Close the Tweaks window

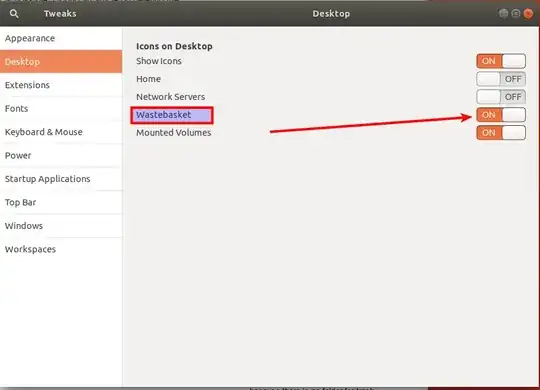tap(528, 13)
